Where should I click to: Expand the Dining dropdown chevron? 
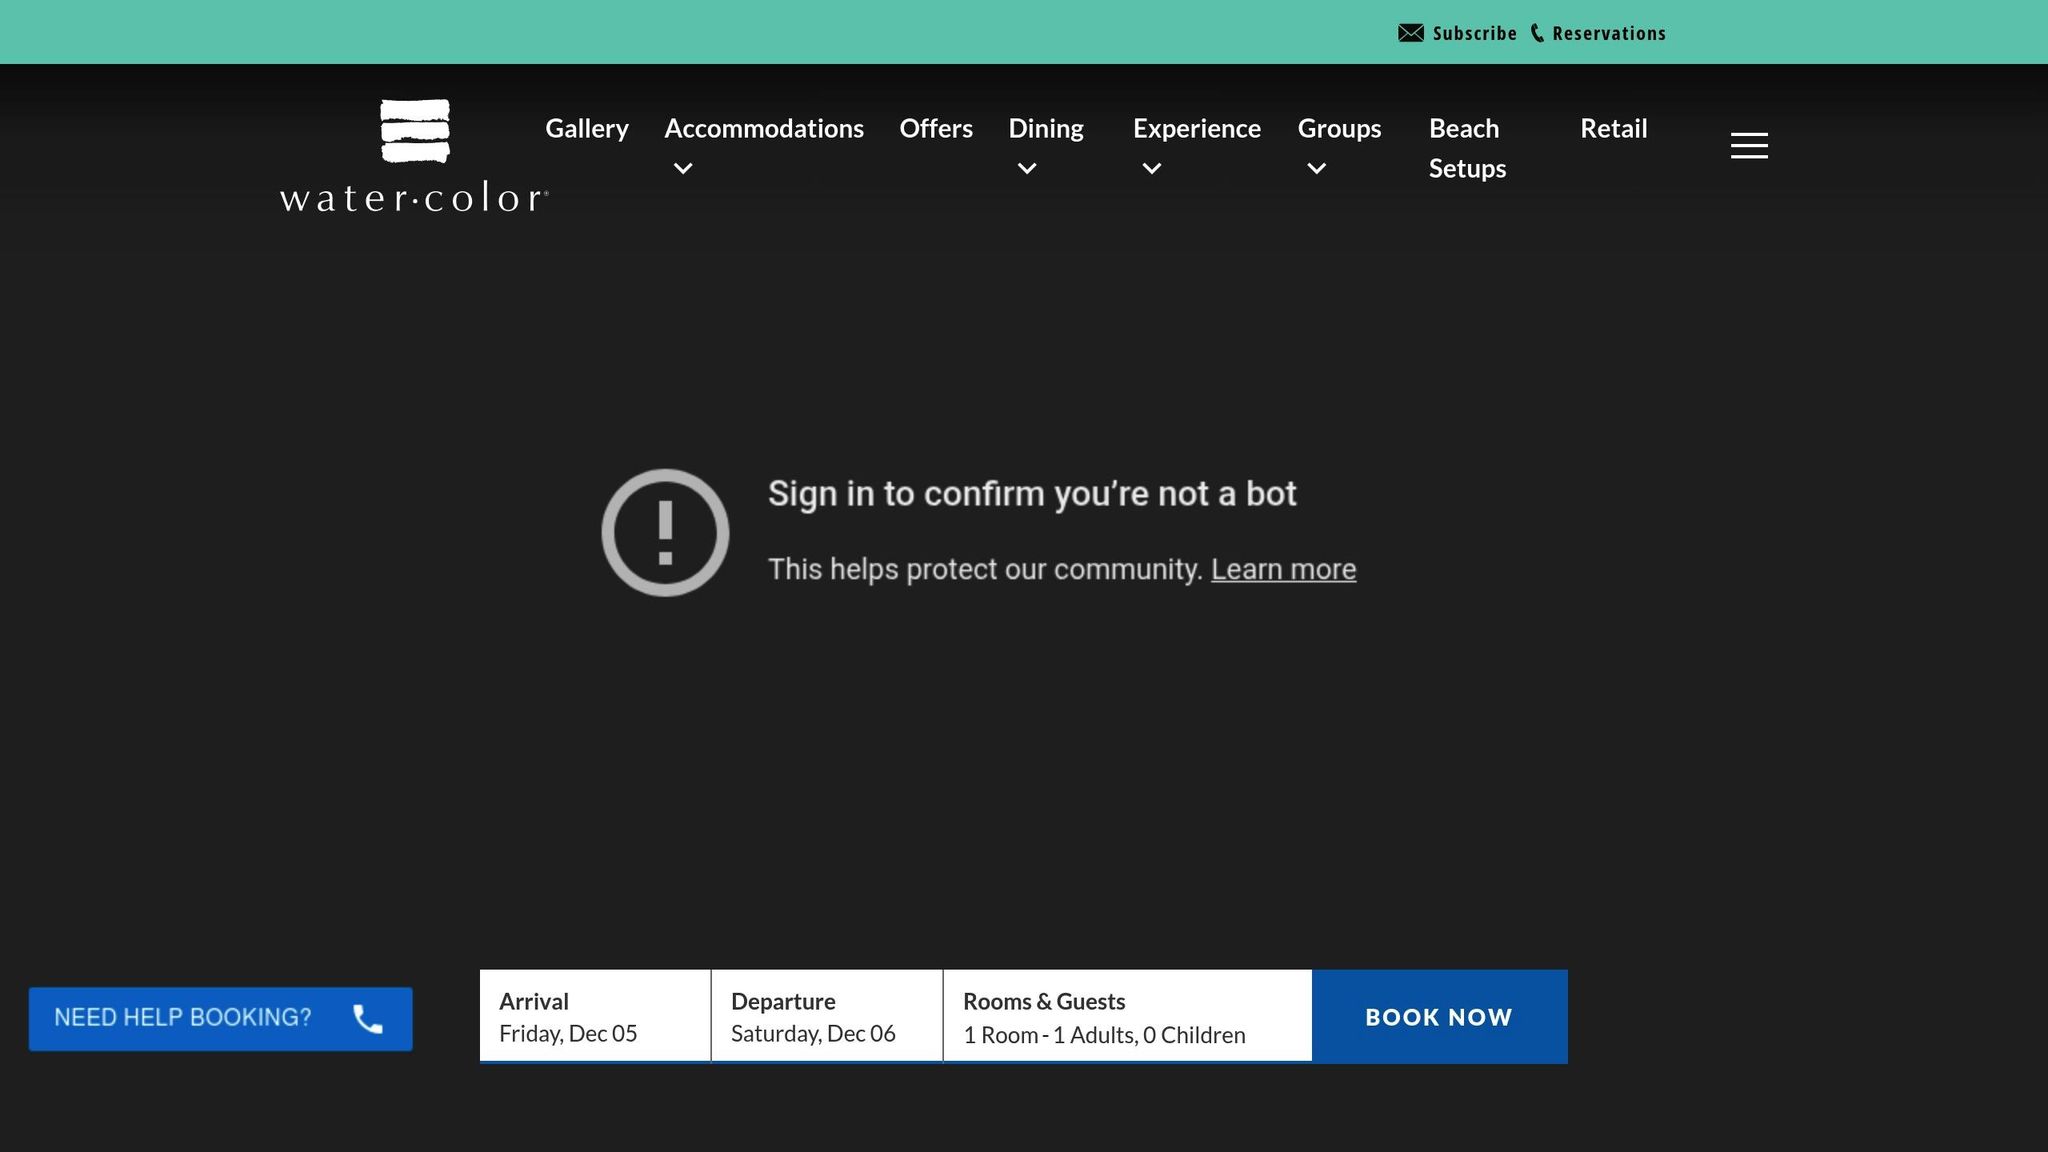point(1027,169)
